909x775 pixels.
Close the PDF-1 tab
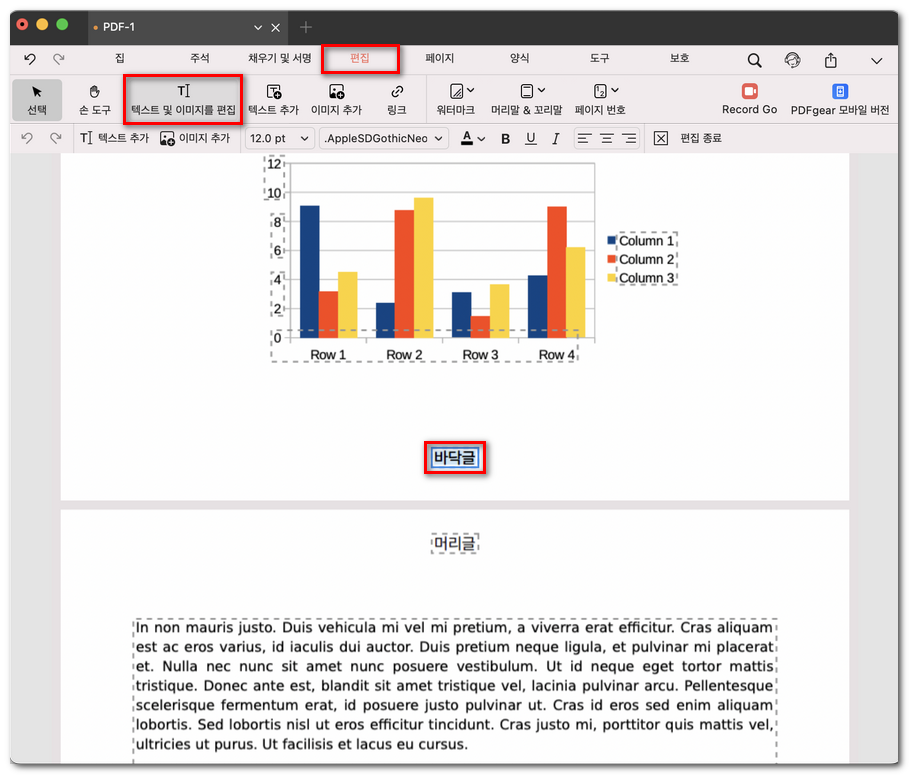pos(276,27)
